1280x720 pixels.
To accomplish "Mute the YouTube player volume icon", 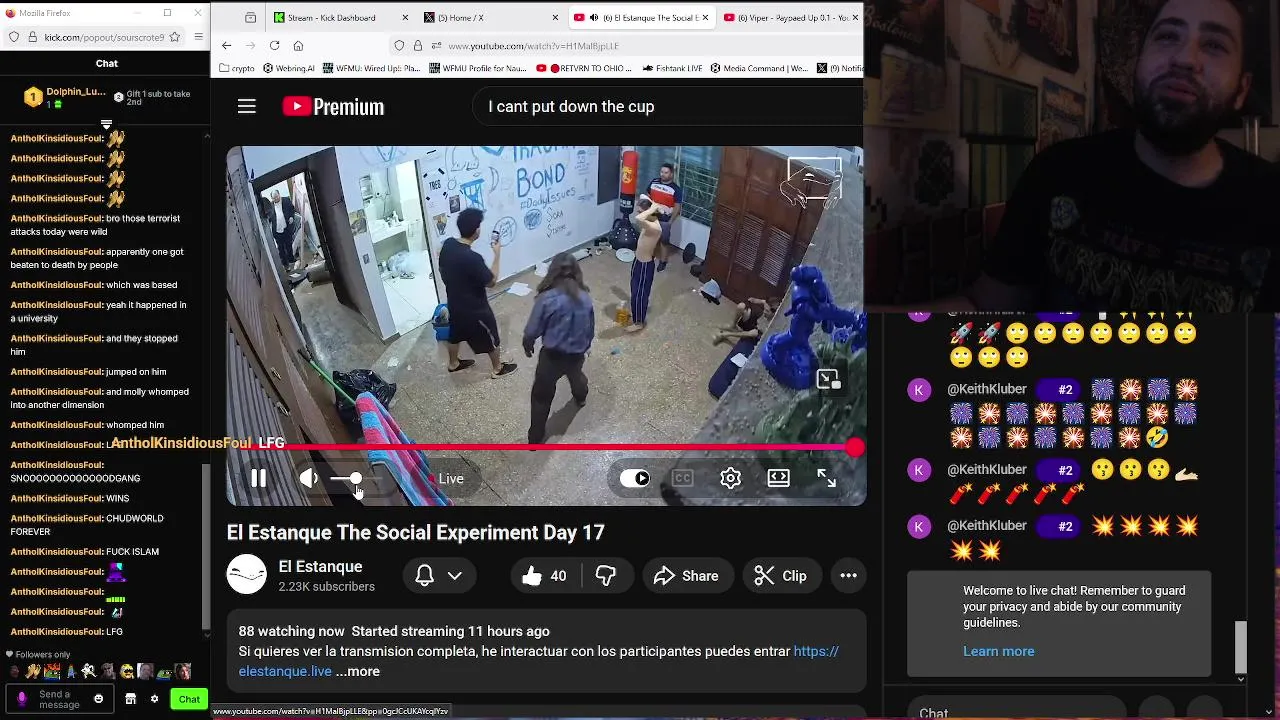I will [309, 479].
